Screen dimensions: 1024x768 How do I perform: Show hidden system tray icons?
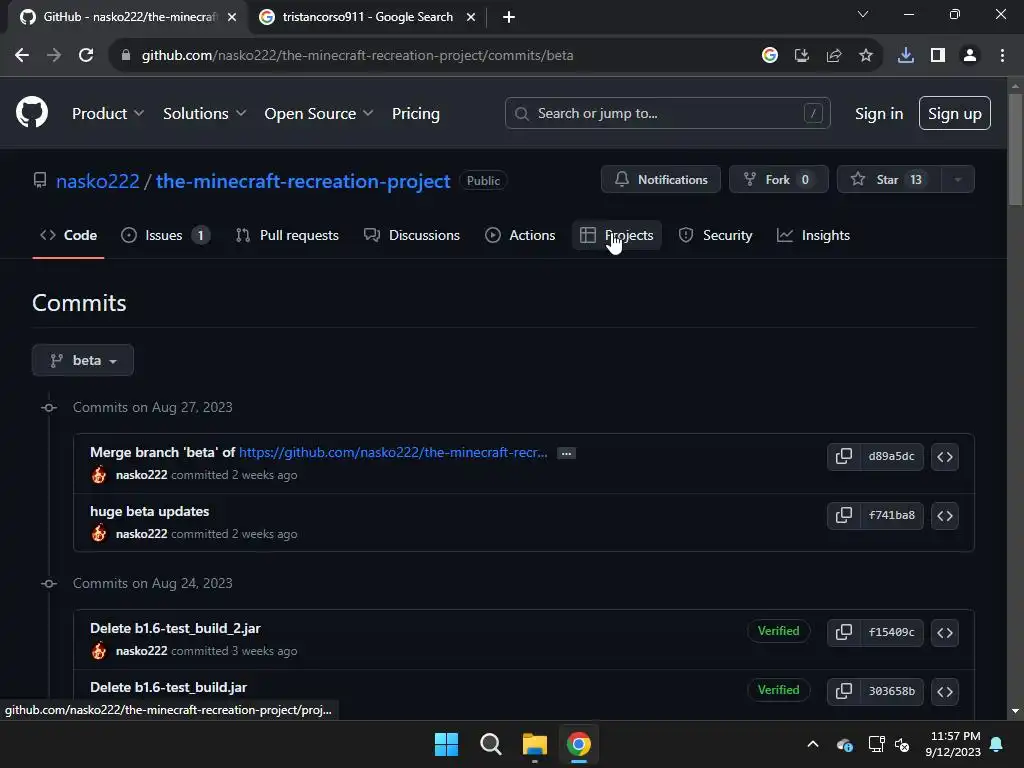click(812, 744)
